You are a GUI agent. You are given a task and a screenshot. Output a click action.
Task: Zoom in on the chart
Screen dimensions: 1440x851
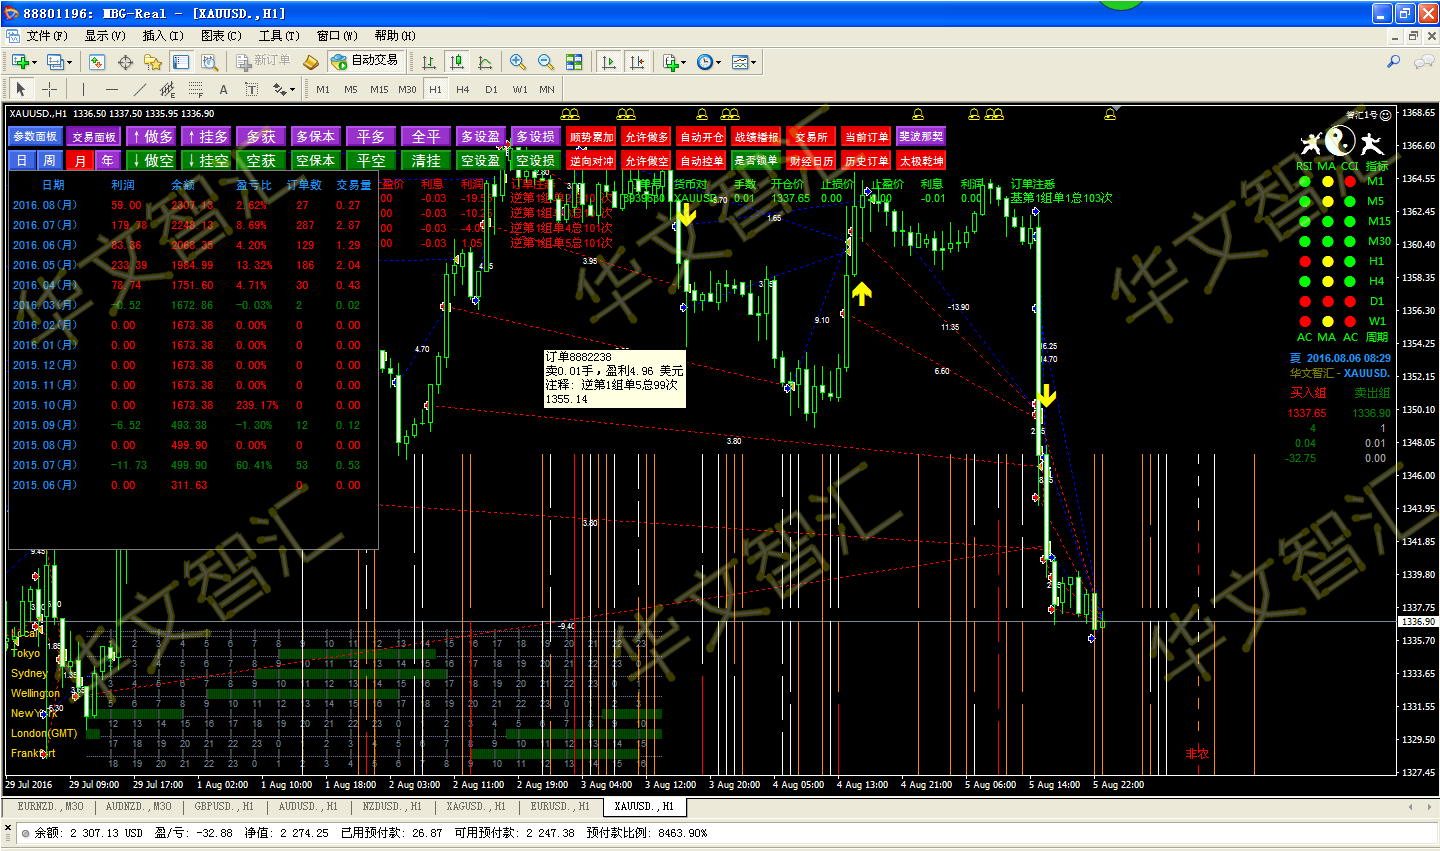518,62
